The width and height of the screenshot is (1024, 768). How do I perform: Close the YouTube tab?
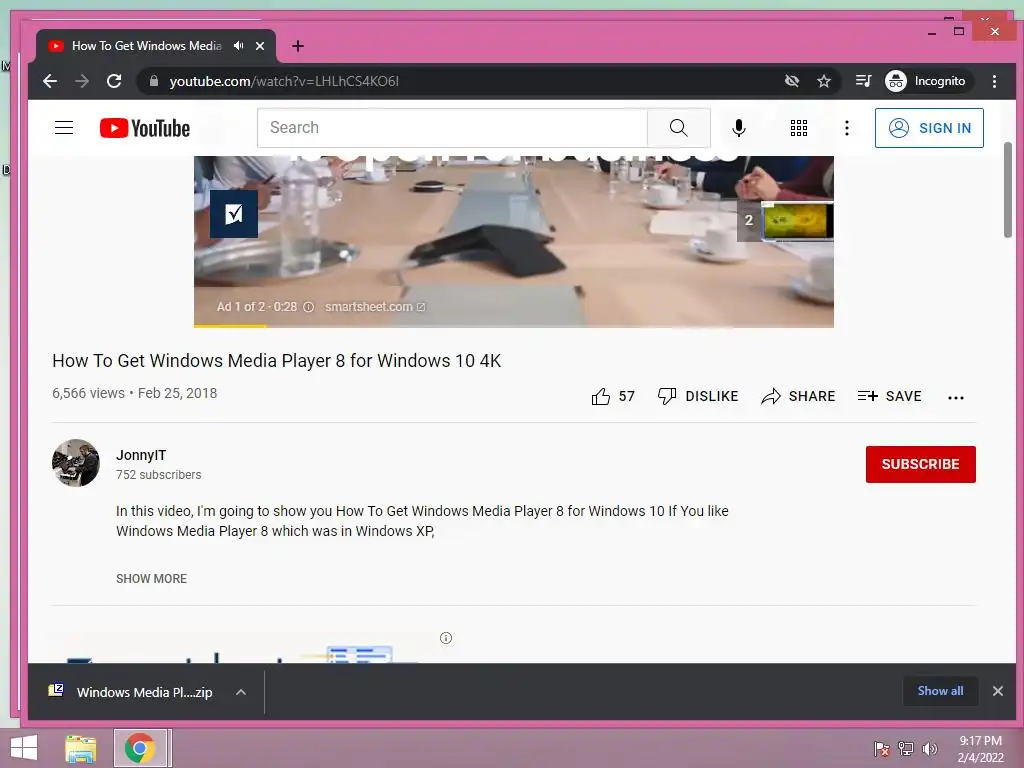260,46
